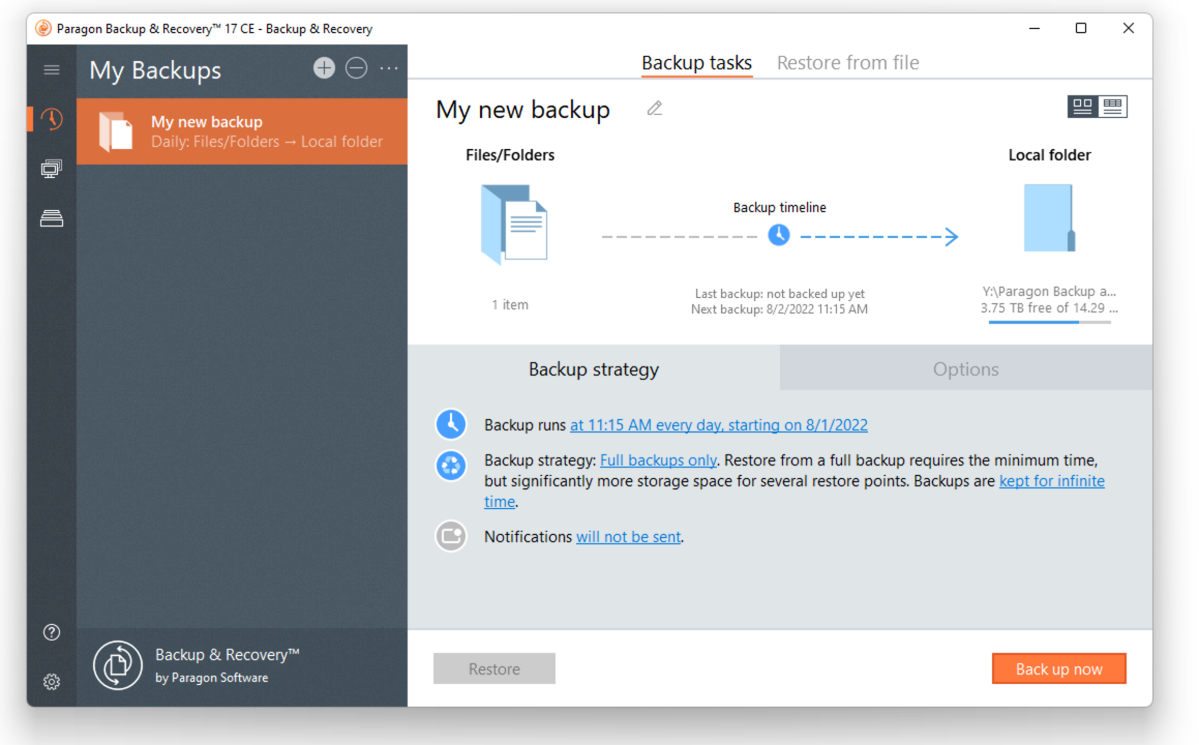The image size is (1199, 745).
Task: Open the Options tab
Action: [966, 369]
